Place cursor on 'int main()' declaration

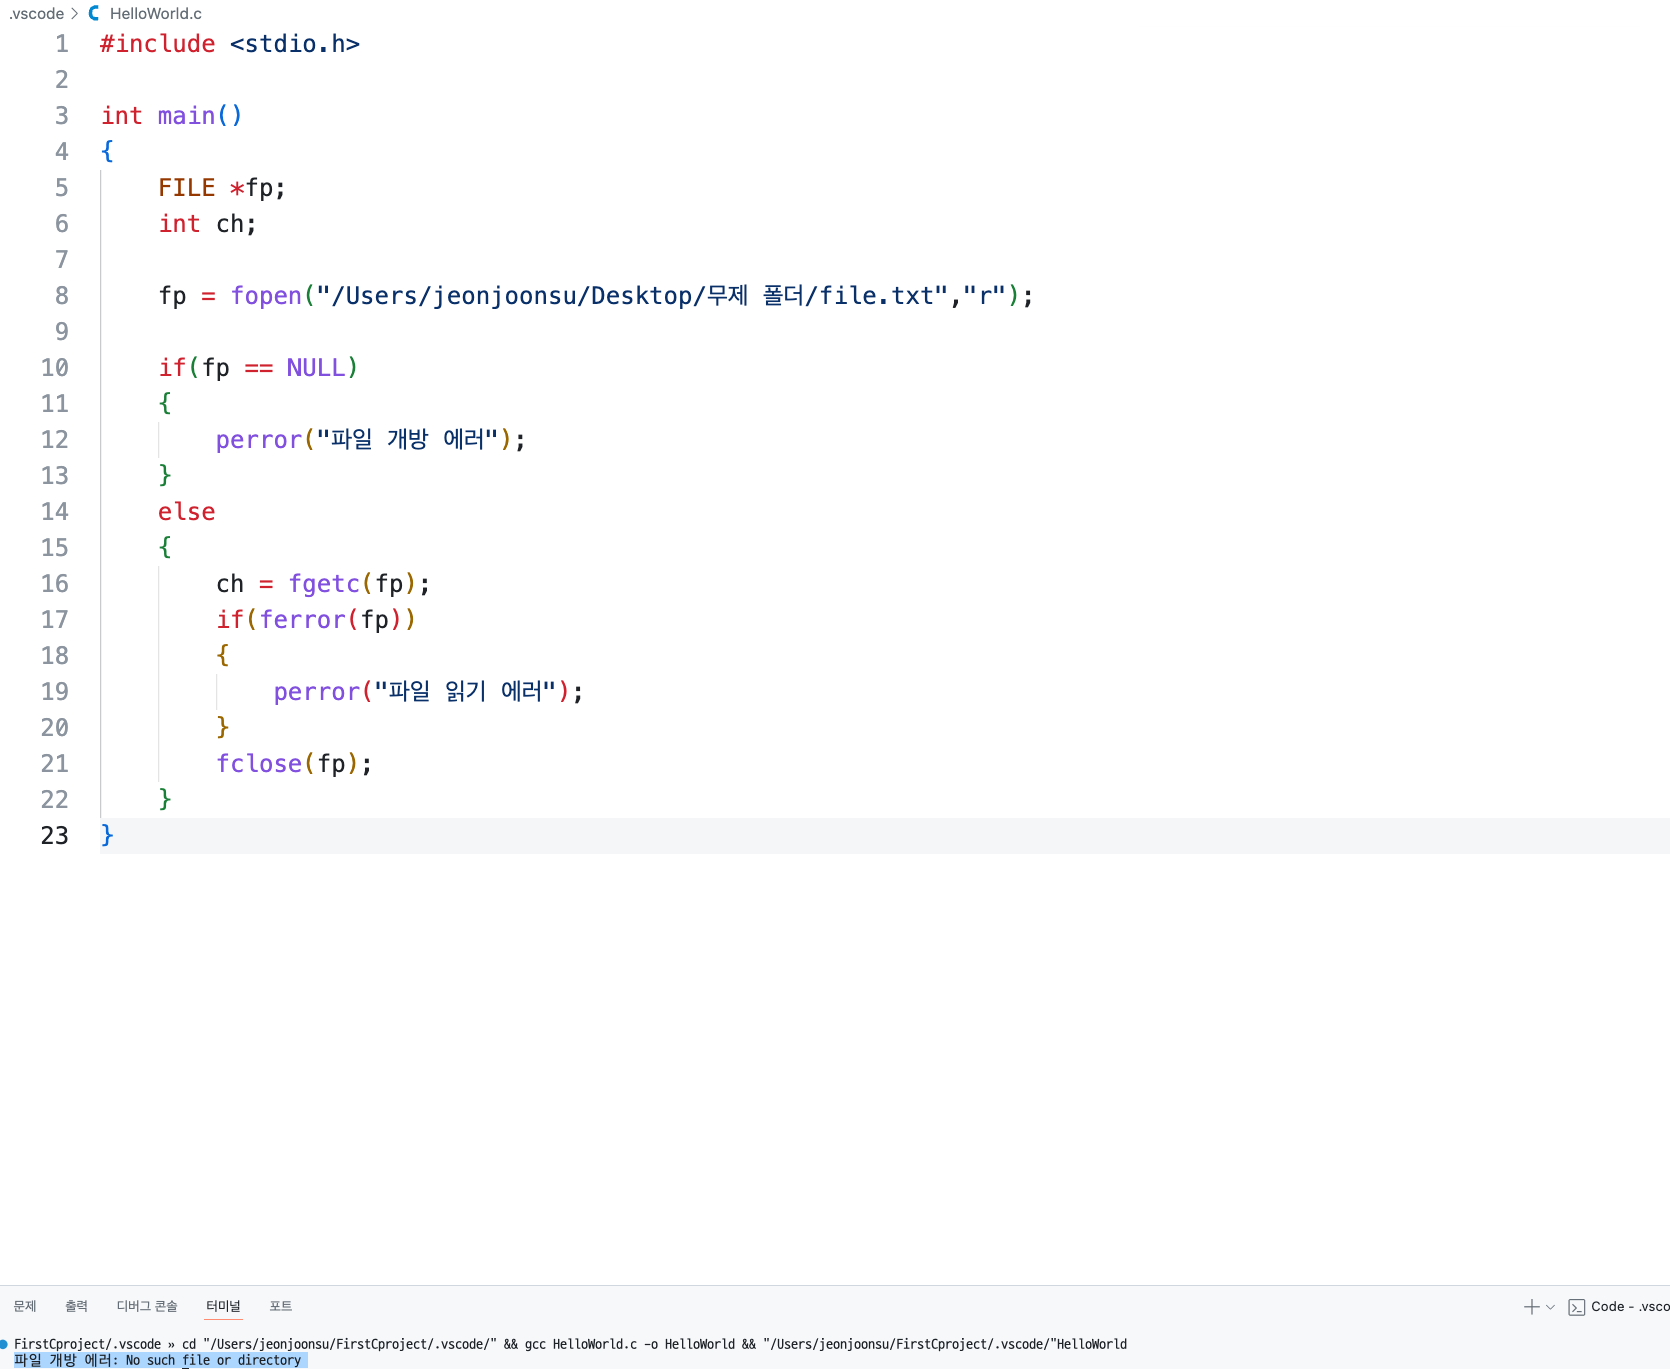172,116
